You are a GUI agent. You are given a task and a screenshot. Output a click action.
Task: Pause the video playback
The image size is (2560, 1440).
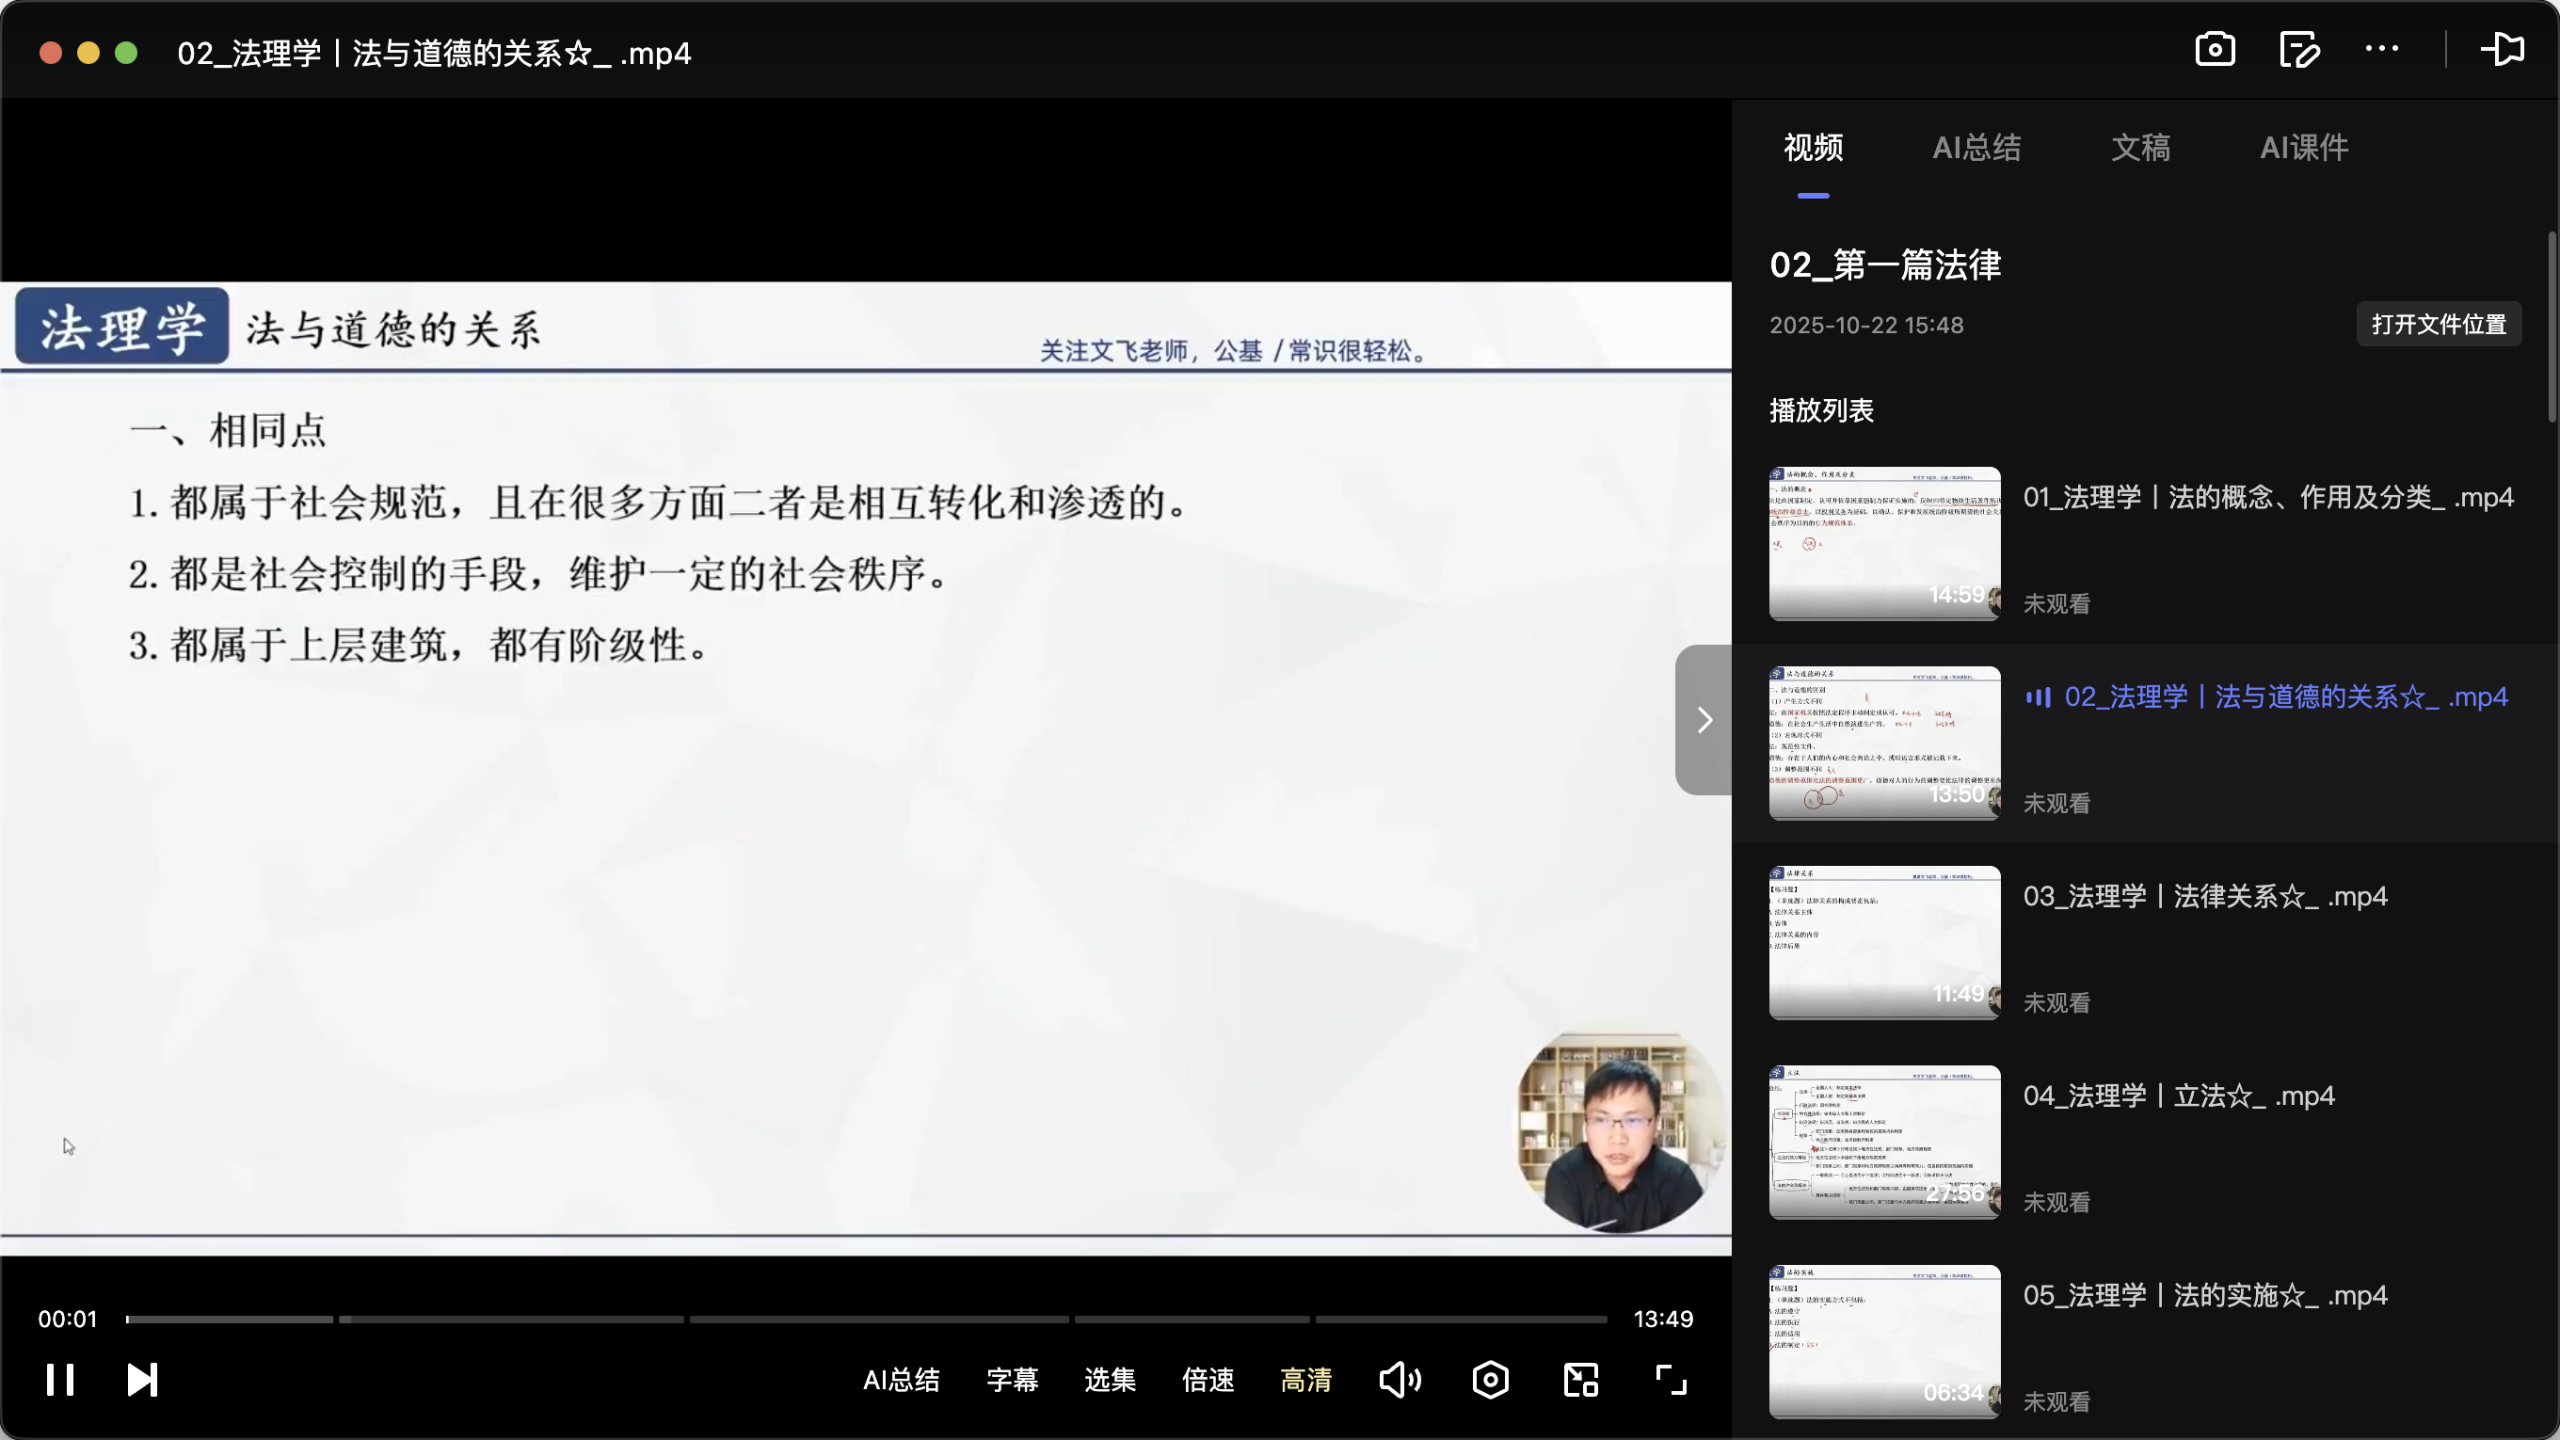[60, 1379]
